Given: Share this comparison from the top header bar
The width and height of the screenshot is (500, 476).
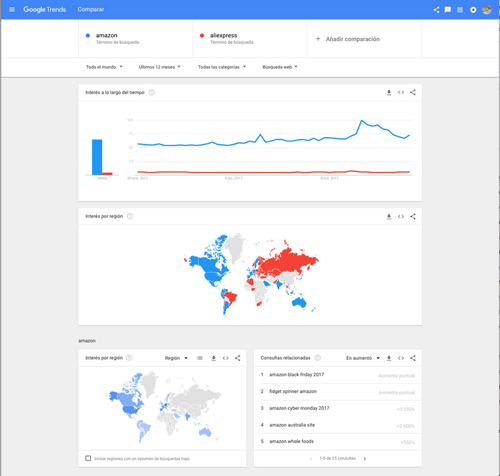Looking at the screenshot, I should tap(436, 10).
